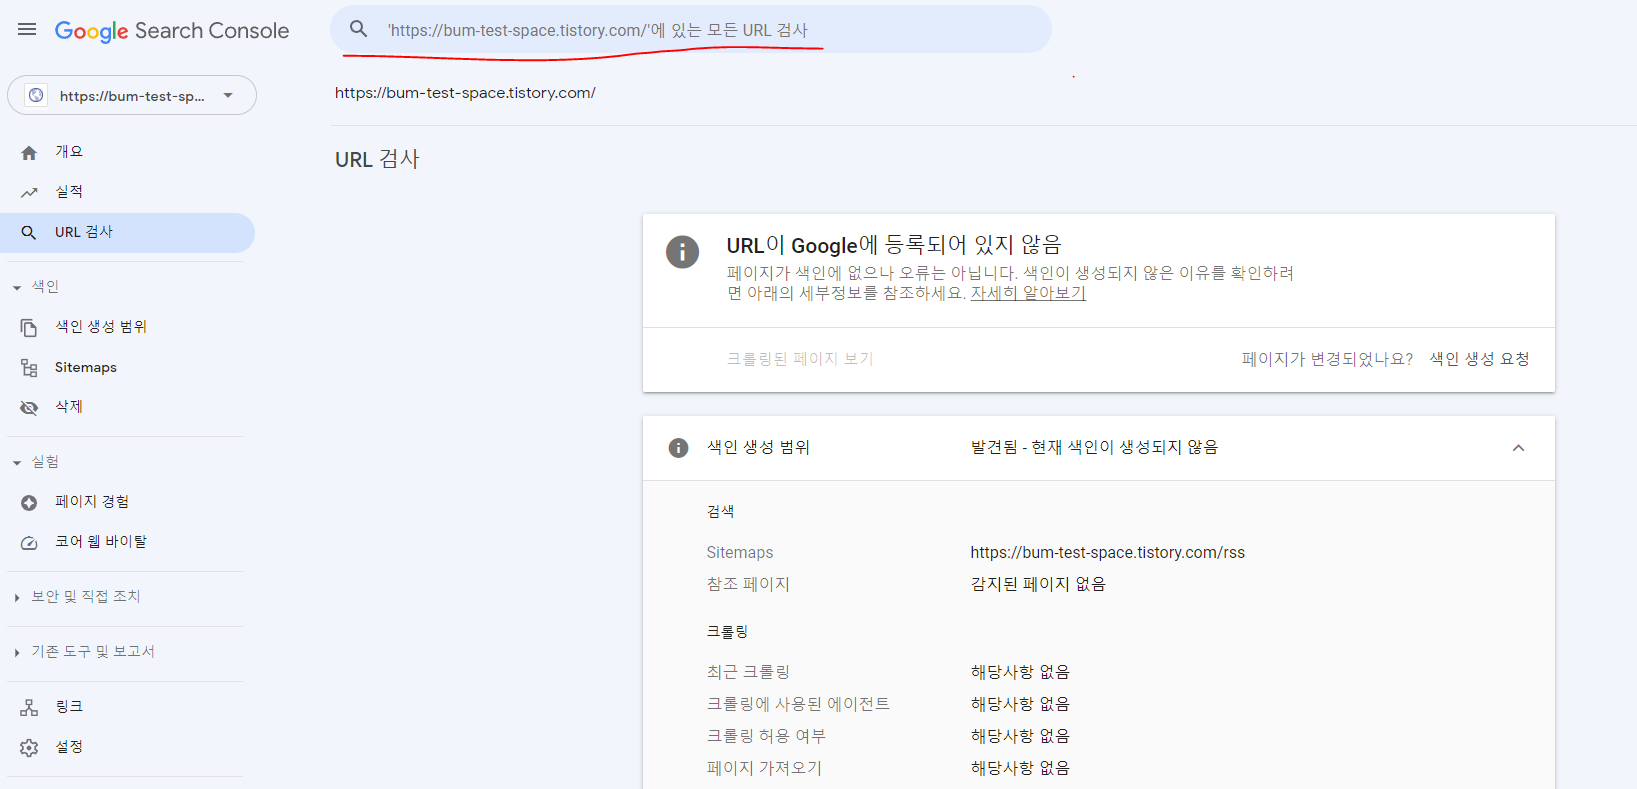Click the inspected URL text under search bar

click(465, 93)
